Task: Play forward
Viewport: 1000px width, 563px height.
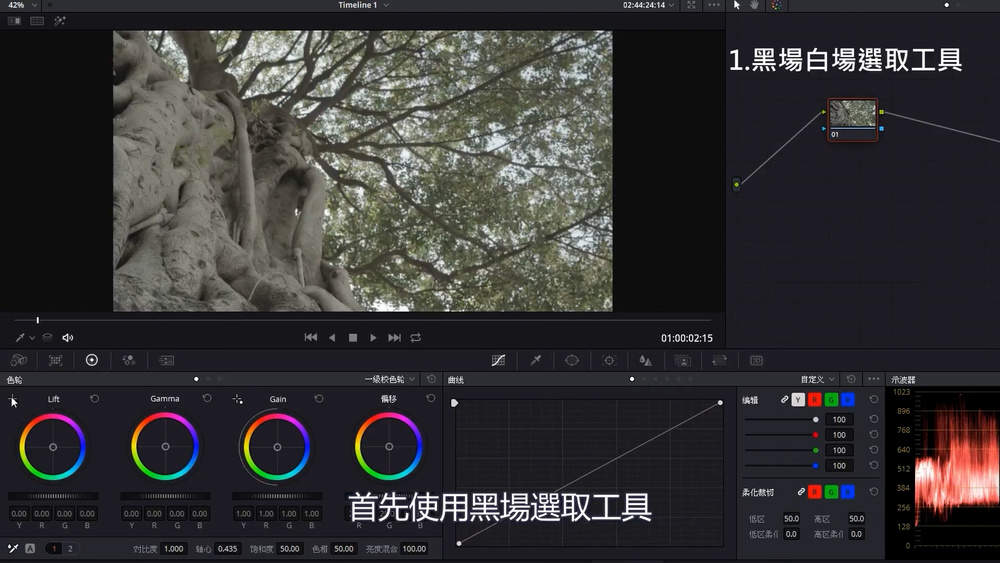Action: pyautogui.click(x=373, y=337)
